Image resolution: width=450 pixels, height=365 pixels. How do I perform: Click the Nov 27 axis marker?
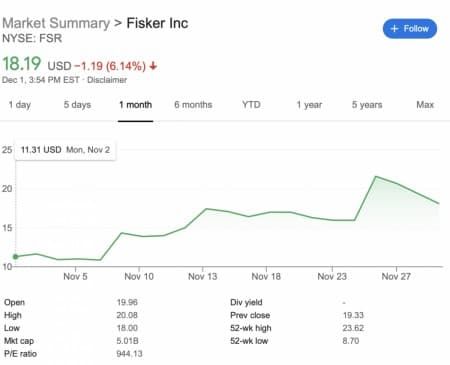click(396, 276)
